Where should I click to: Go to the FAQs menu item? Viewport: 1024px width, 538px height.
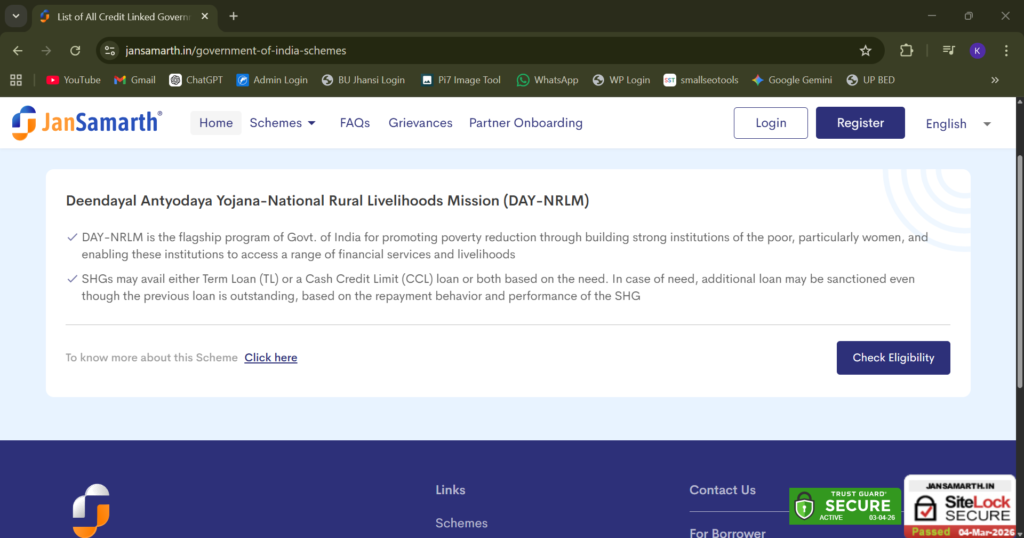click(x=354, y=123)
